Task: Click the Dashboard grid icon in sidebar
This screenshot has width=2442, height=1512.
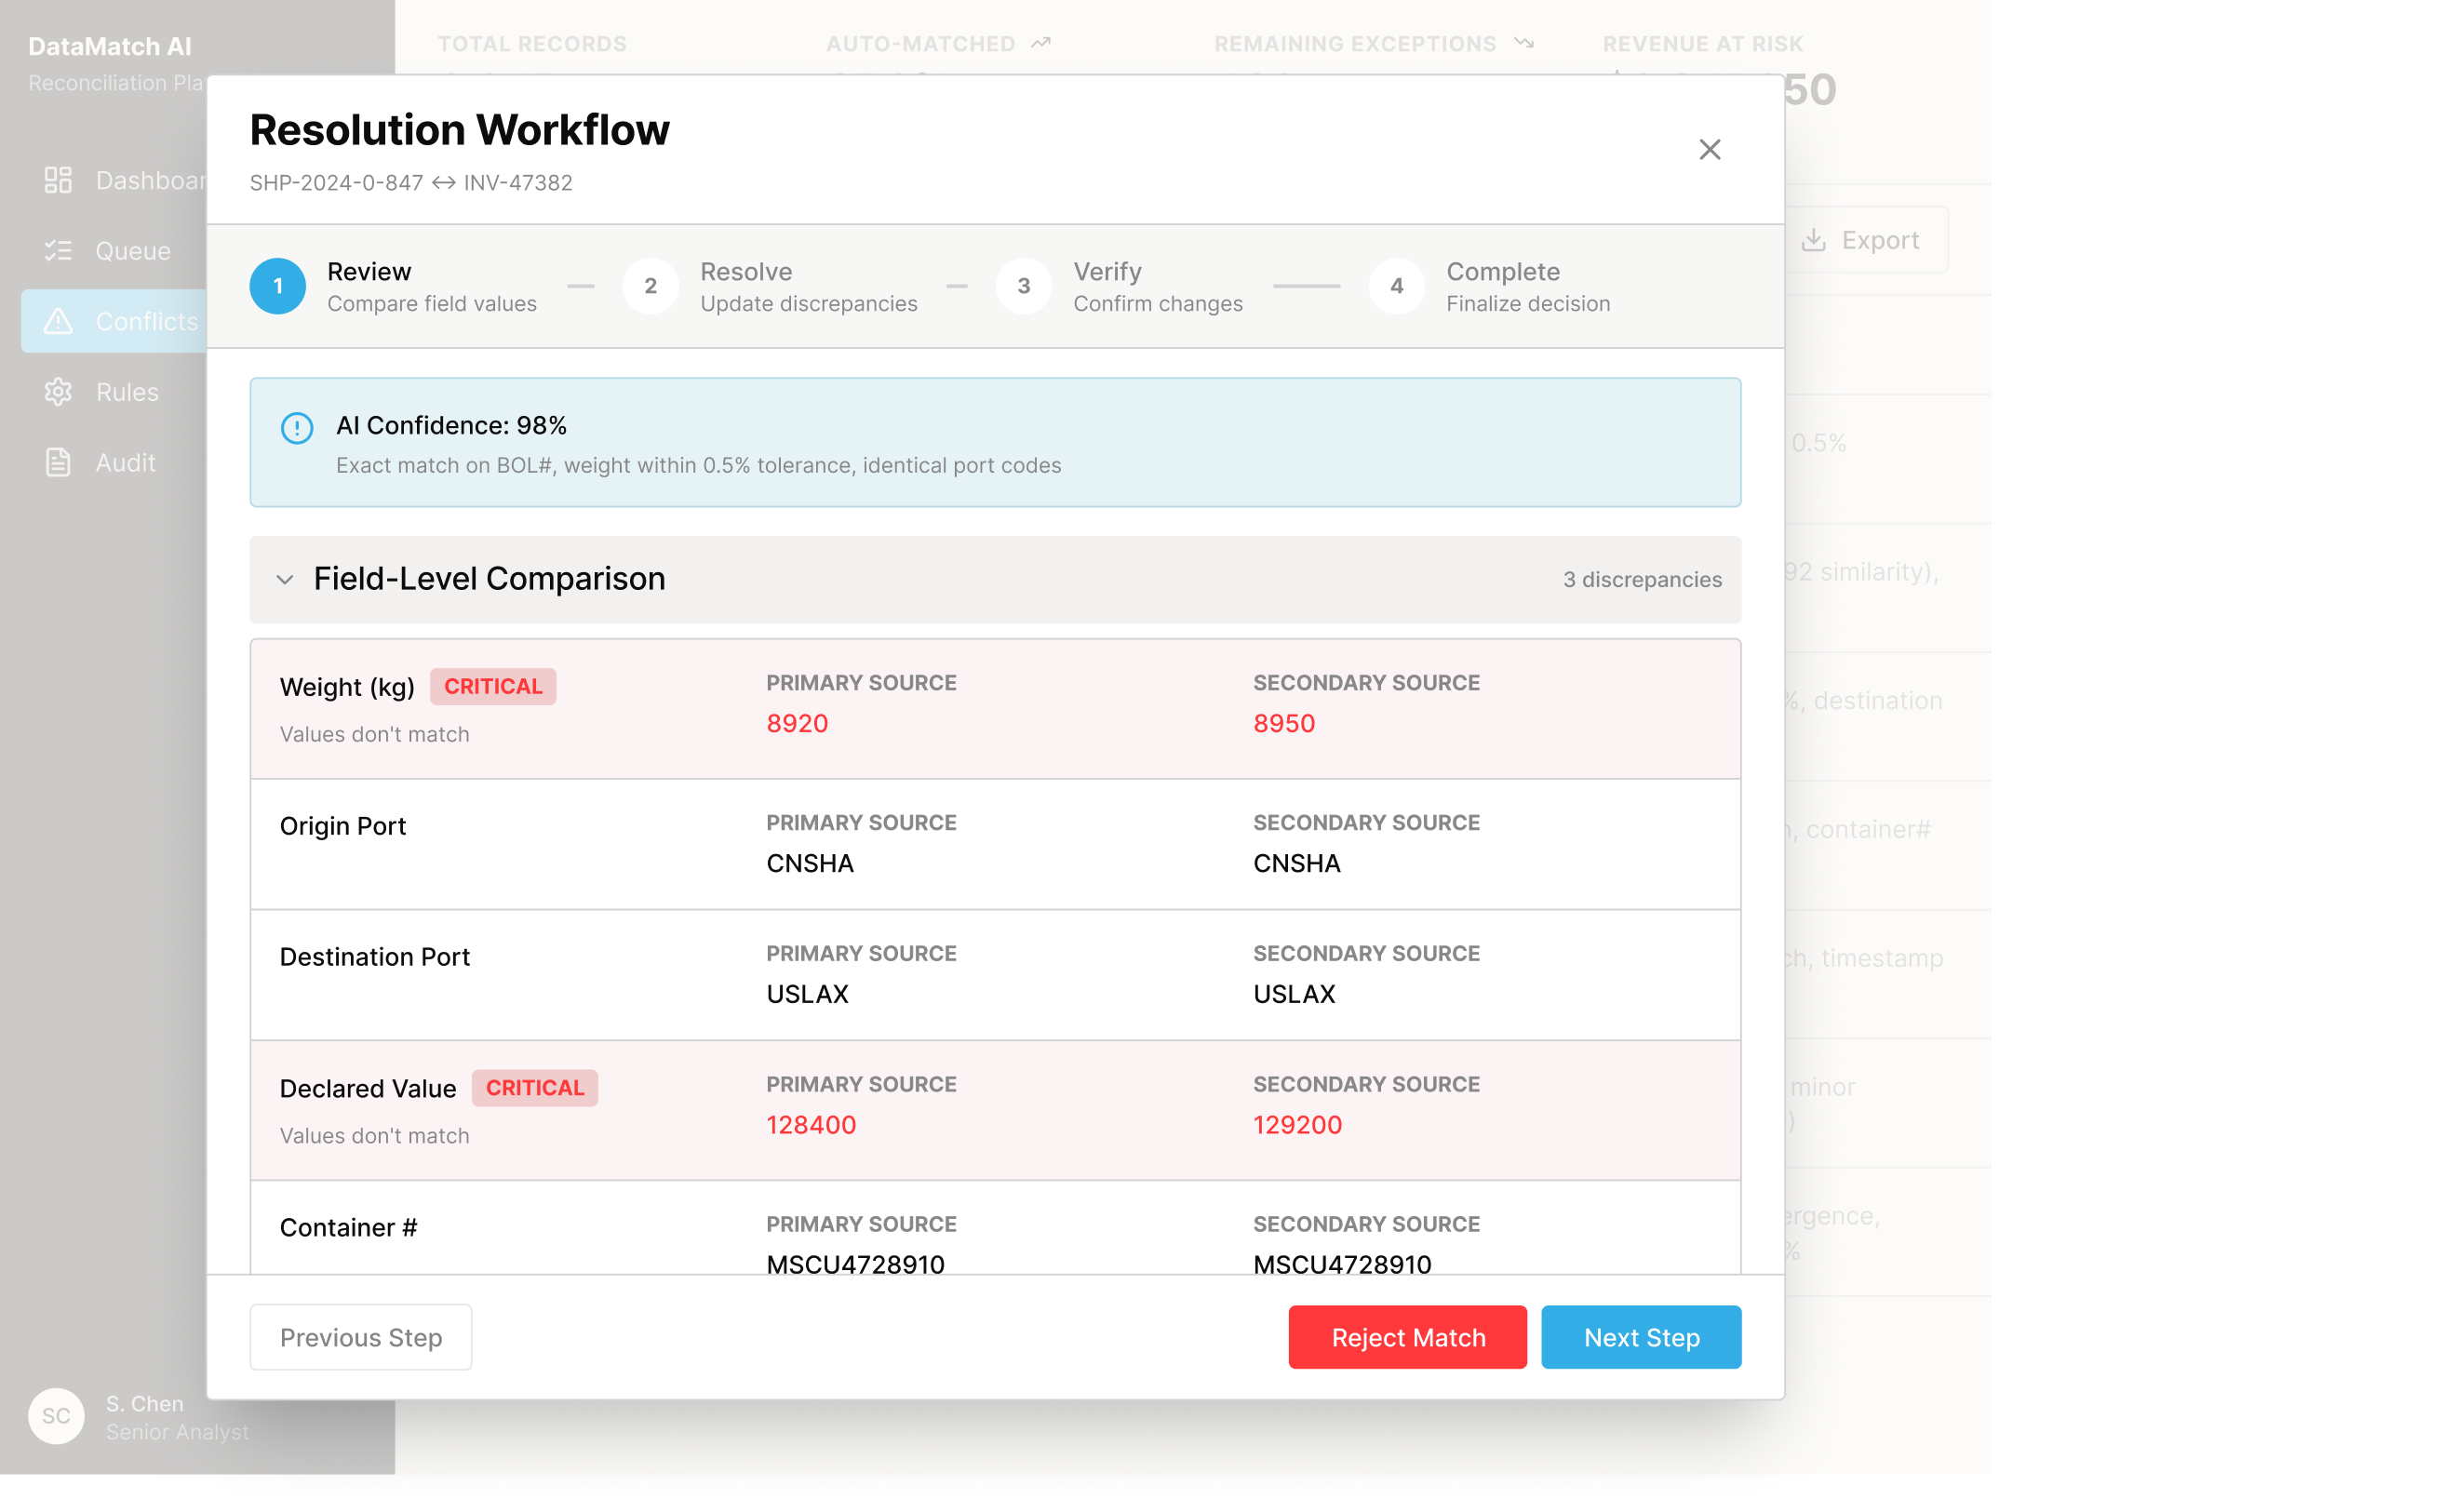Action: (58, 180)
